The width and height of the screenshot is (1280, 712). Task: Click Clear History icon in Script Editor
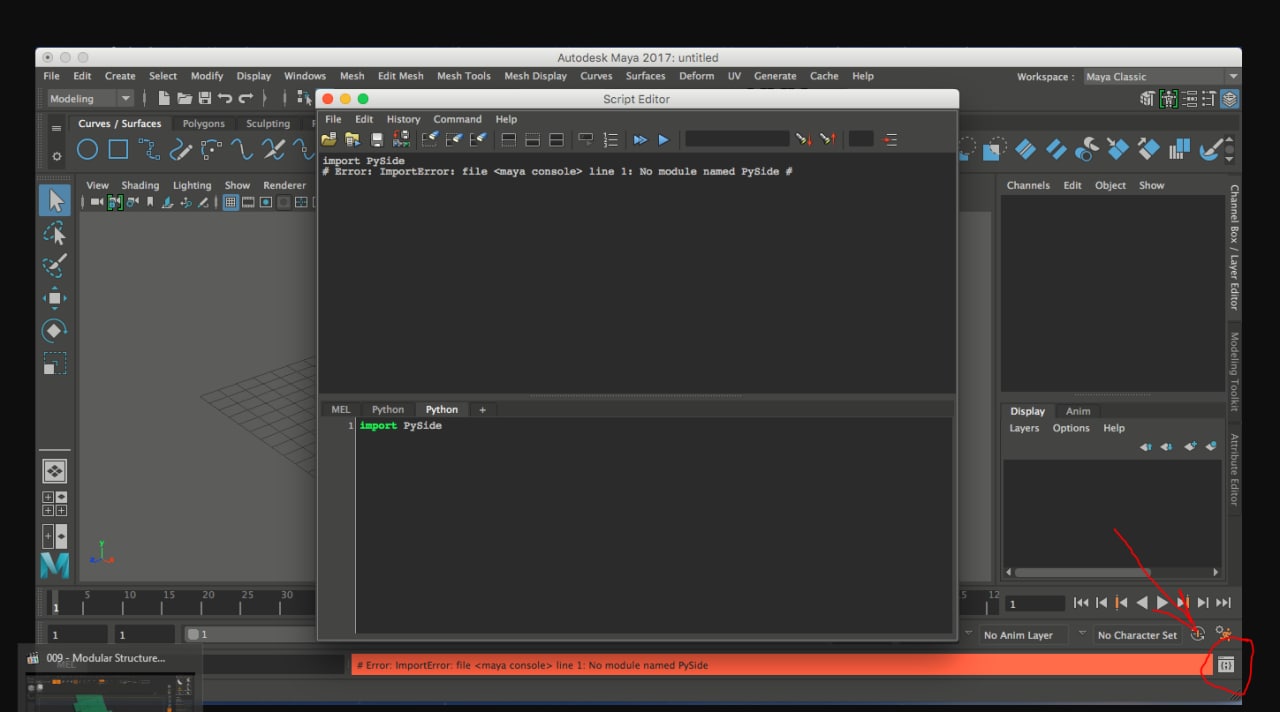430,139
